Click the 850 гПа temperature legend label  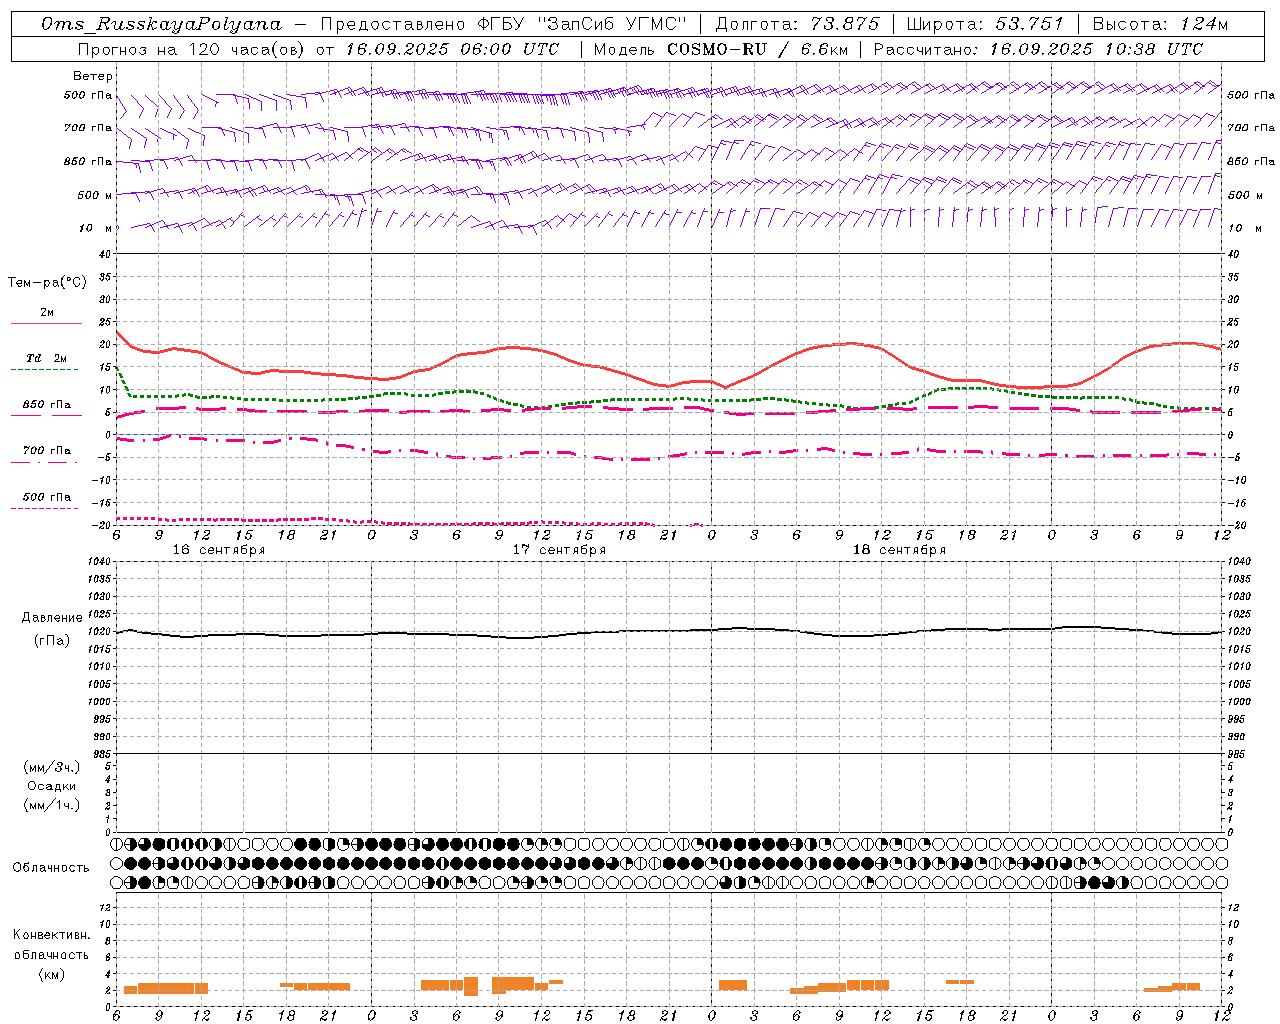[x=46, y=405]
